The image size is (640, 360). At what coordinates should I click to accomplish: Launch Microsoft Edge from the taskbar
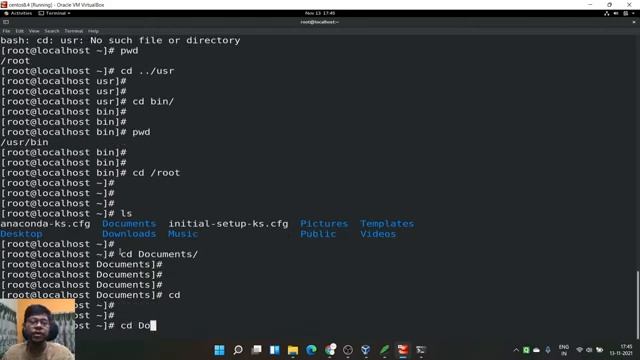click(311, 350)
